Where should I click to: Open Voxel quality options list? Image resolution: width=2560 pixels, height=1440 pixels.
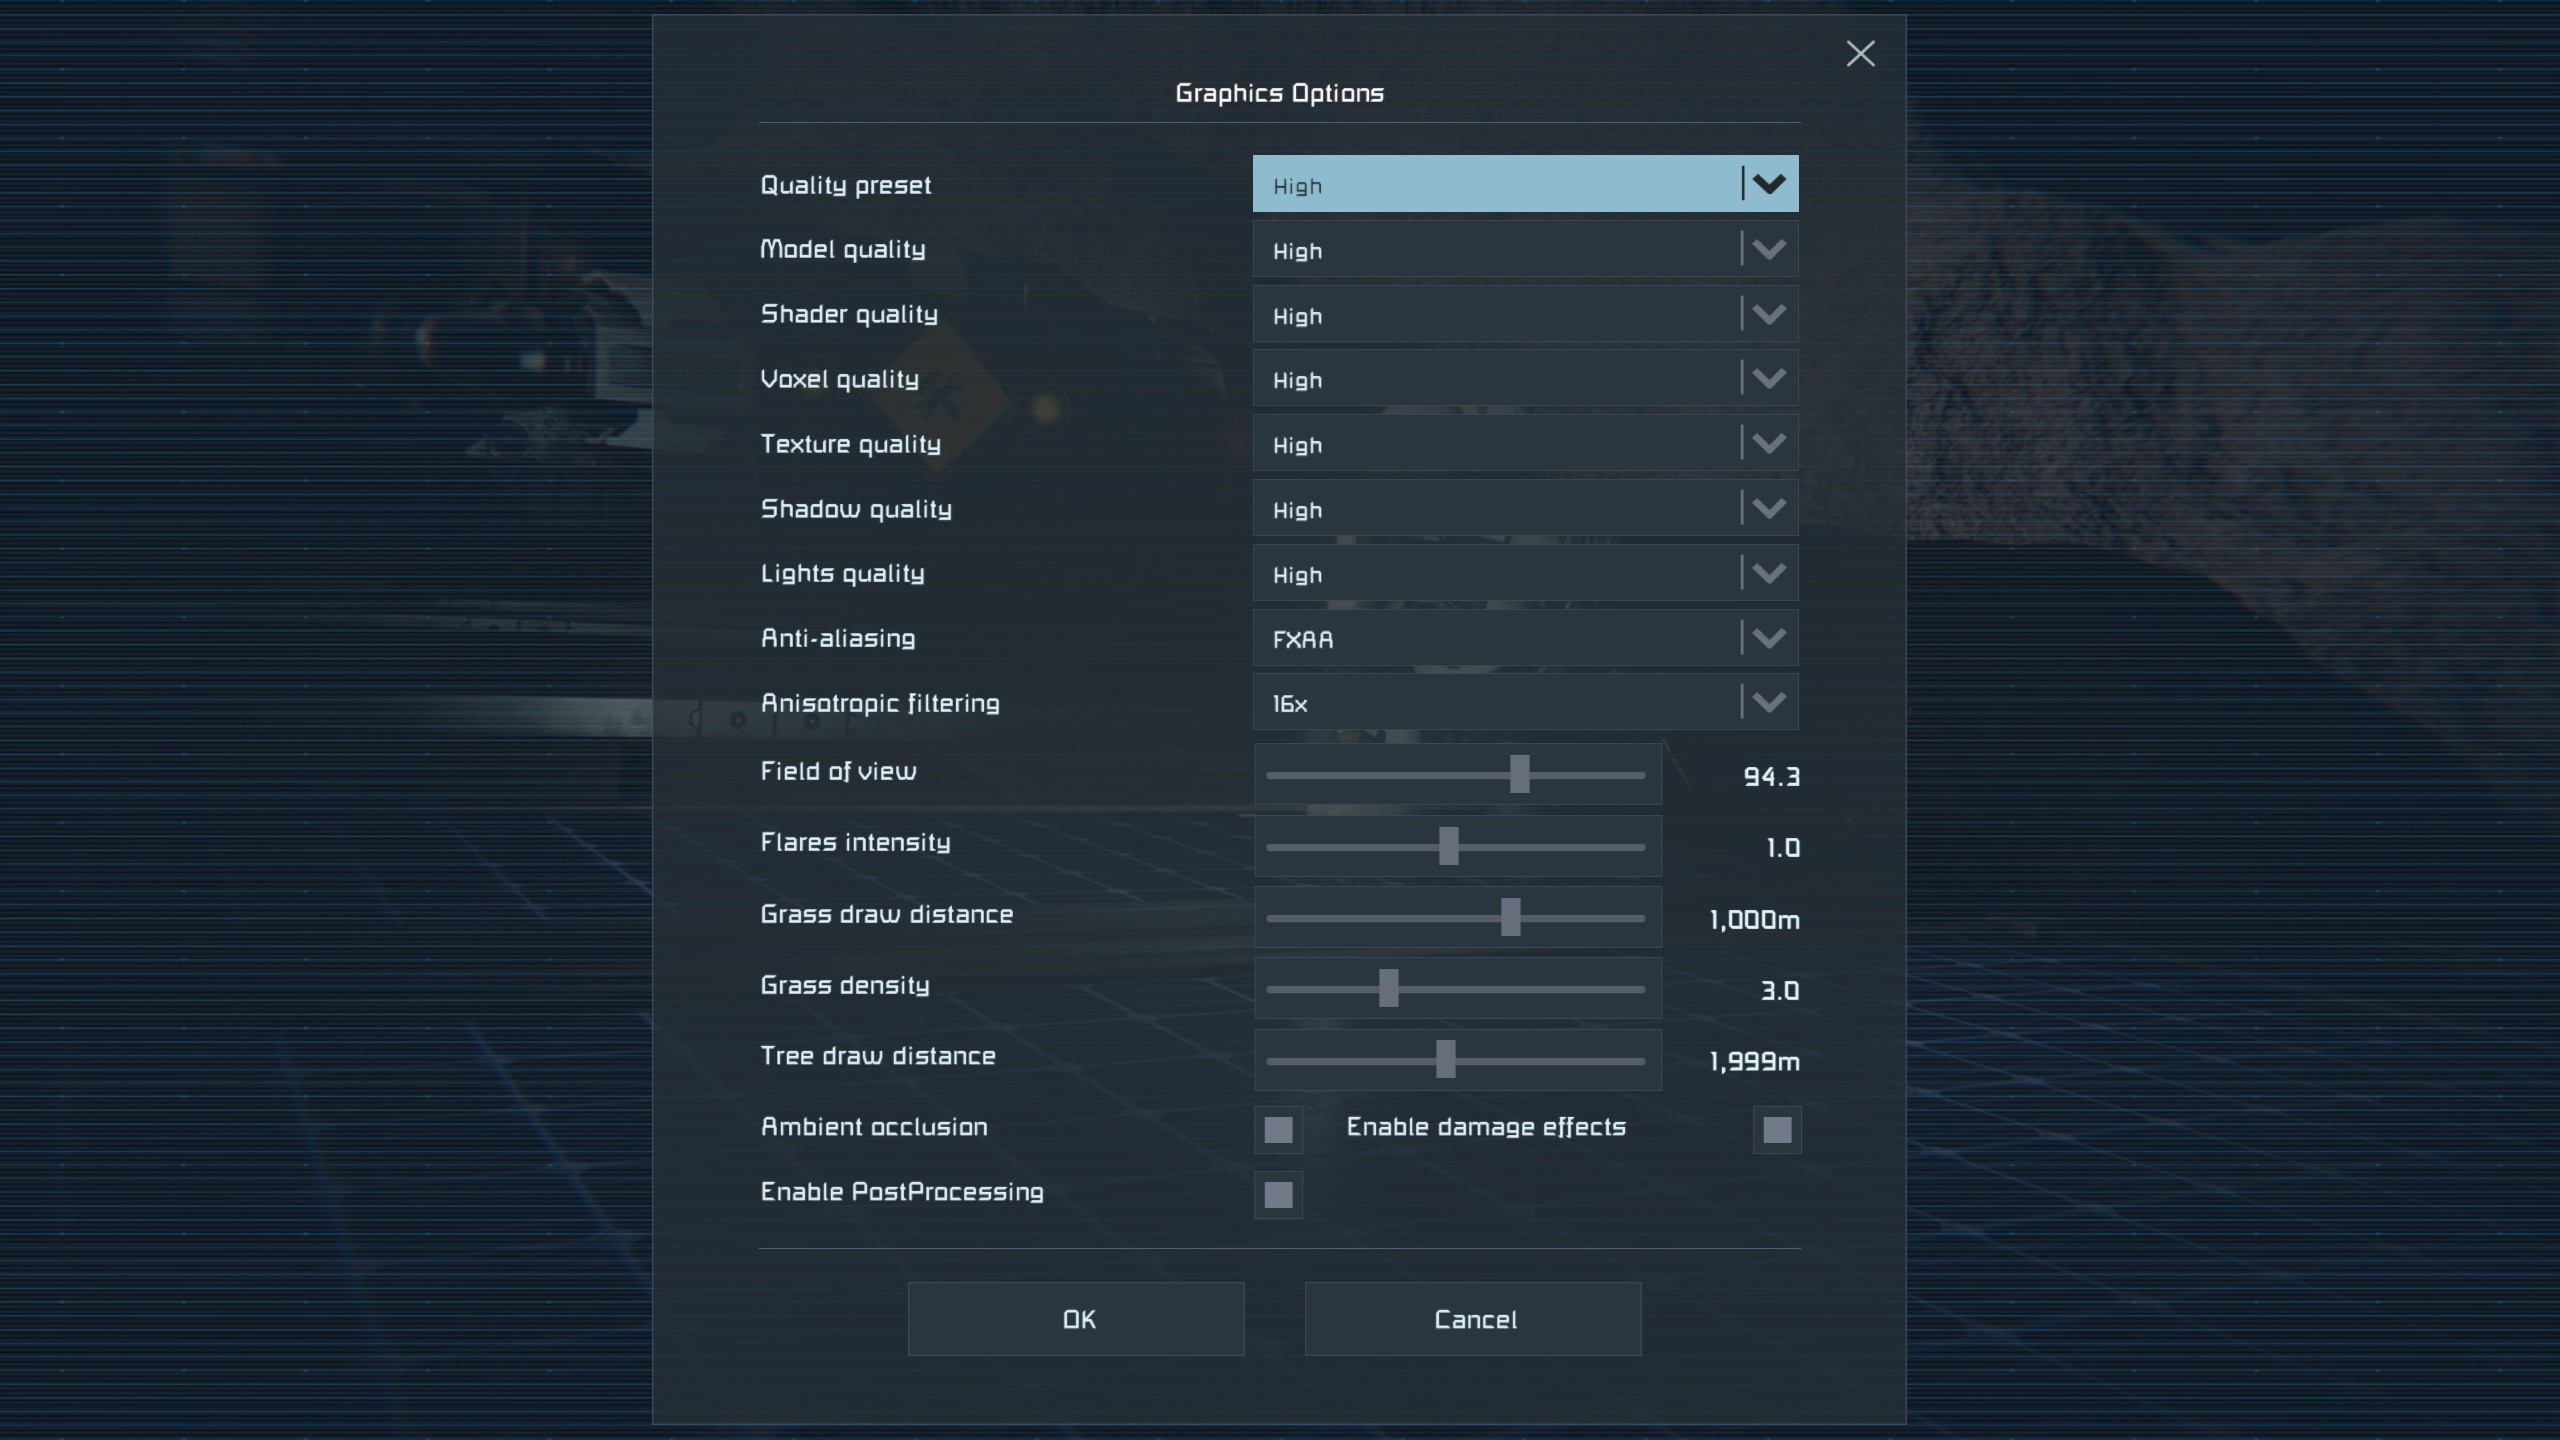[1524, 379]
